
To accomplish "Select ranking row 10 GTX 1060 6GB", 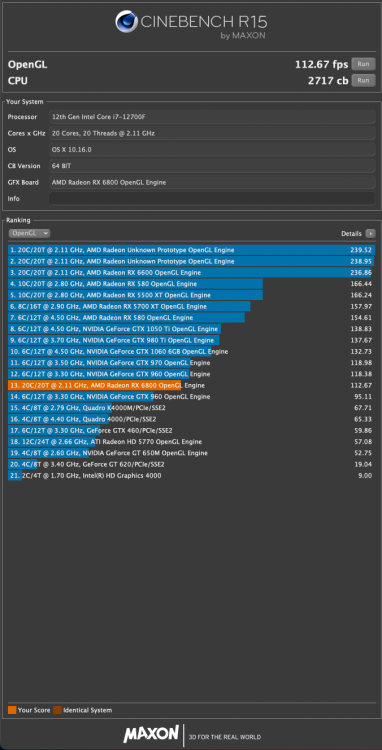I will (x=192, y=352).
